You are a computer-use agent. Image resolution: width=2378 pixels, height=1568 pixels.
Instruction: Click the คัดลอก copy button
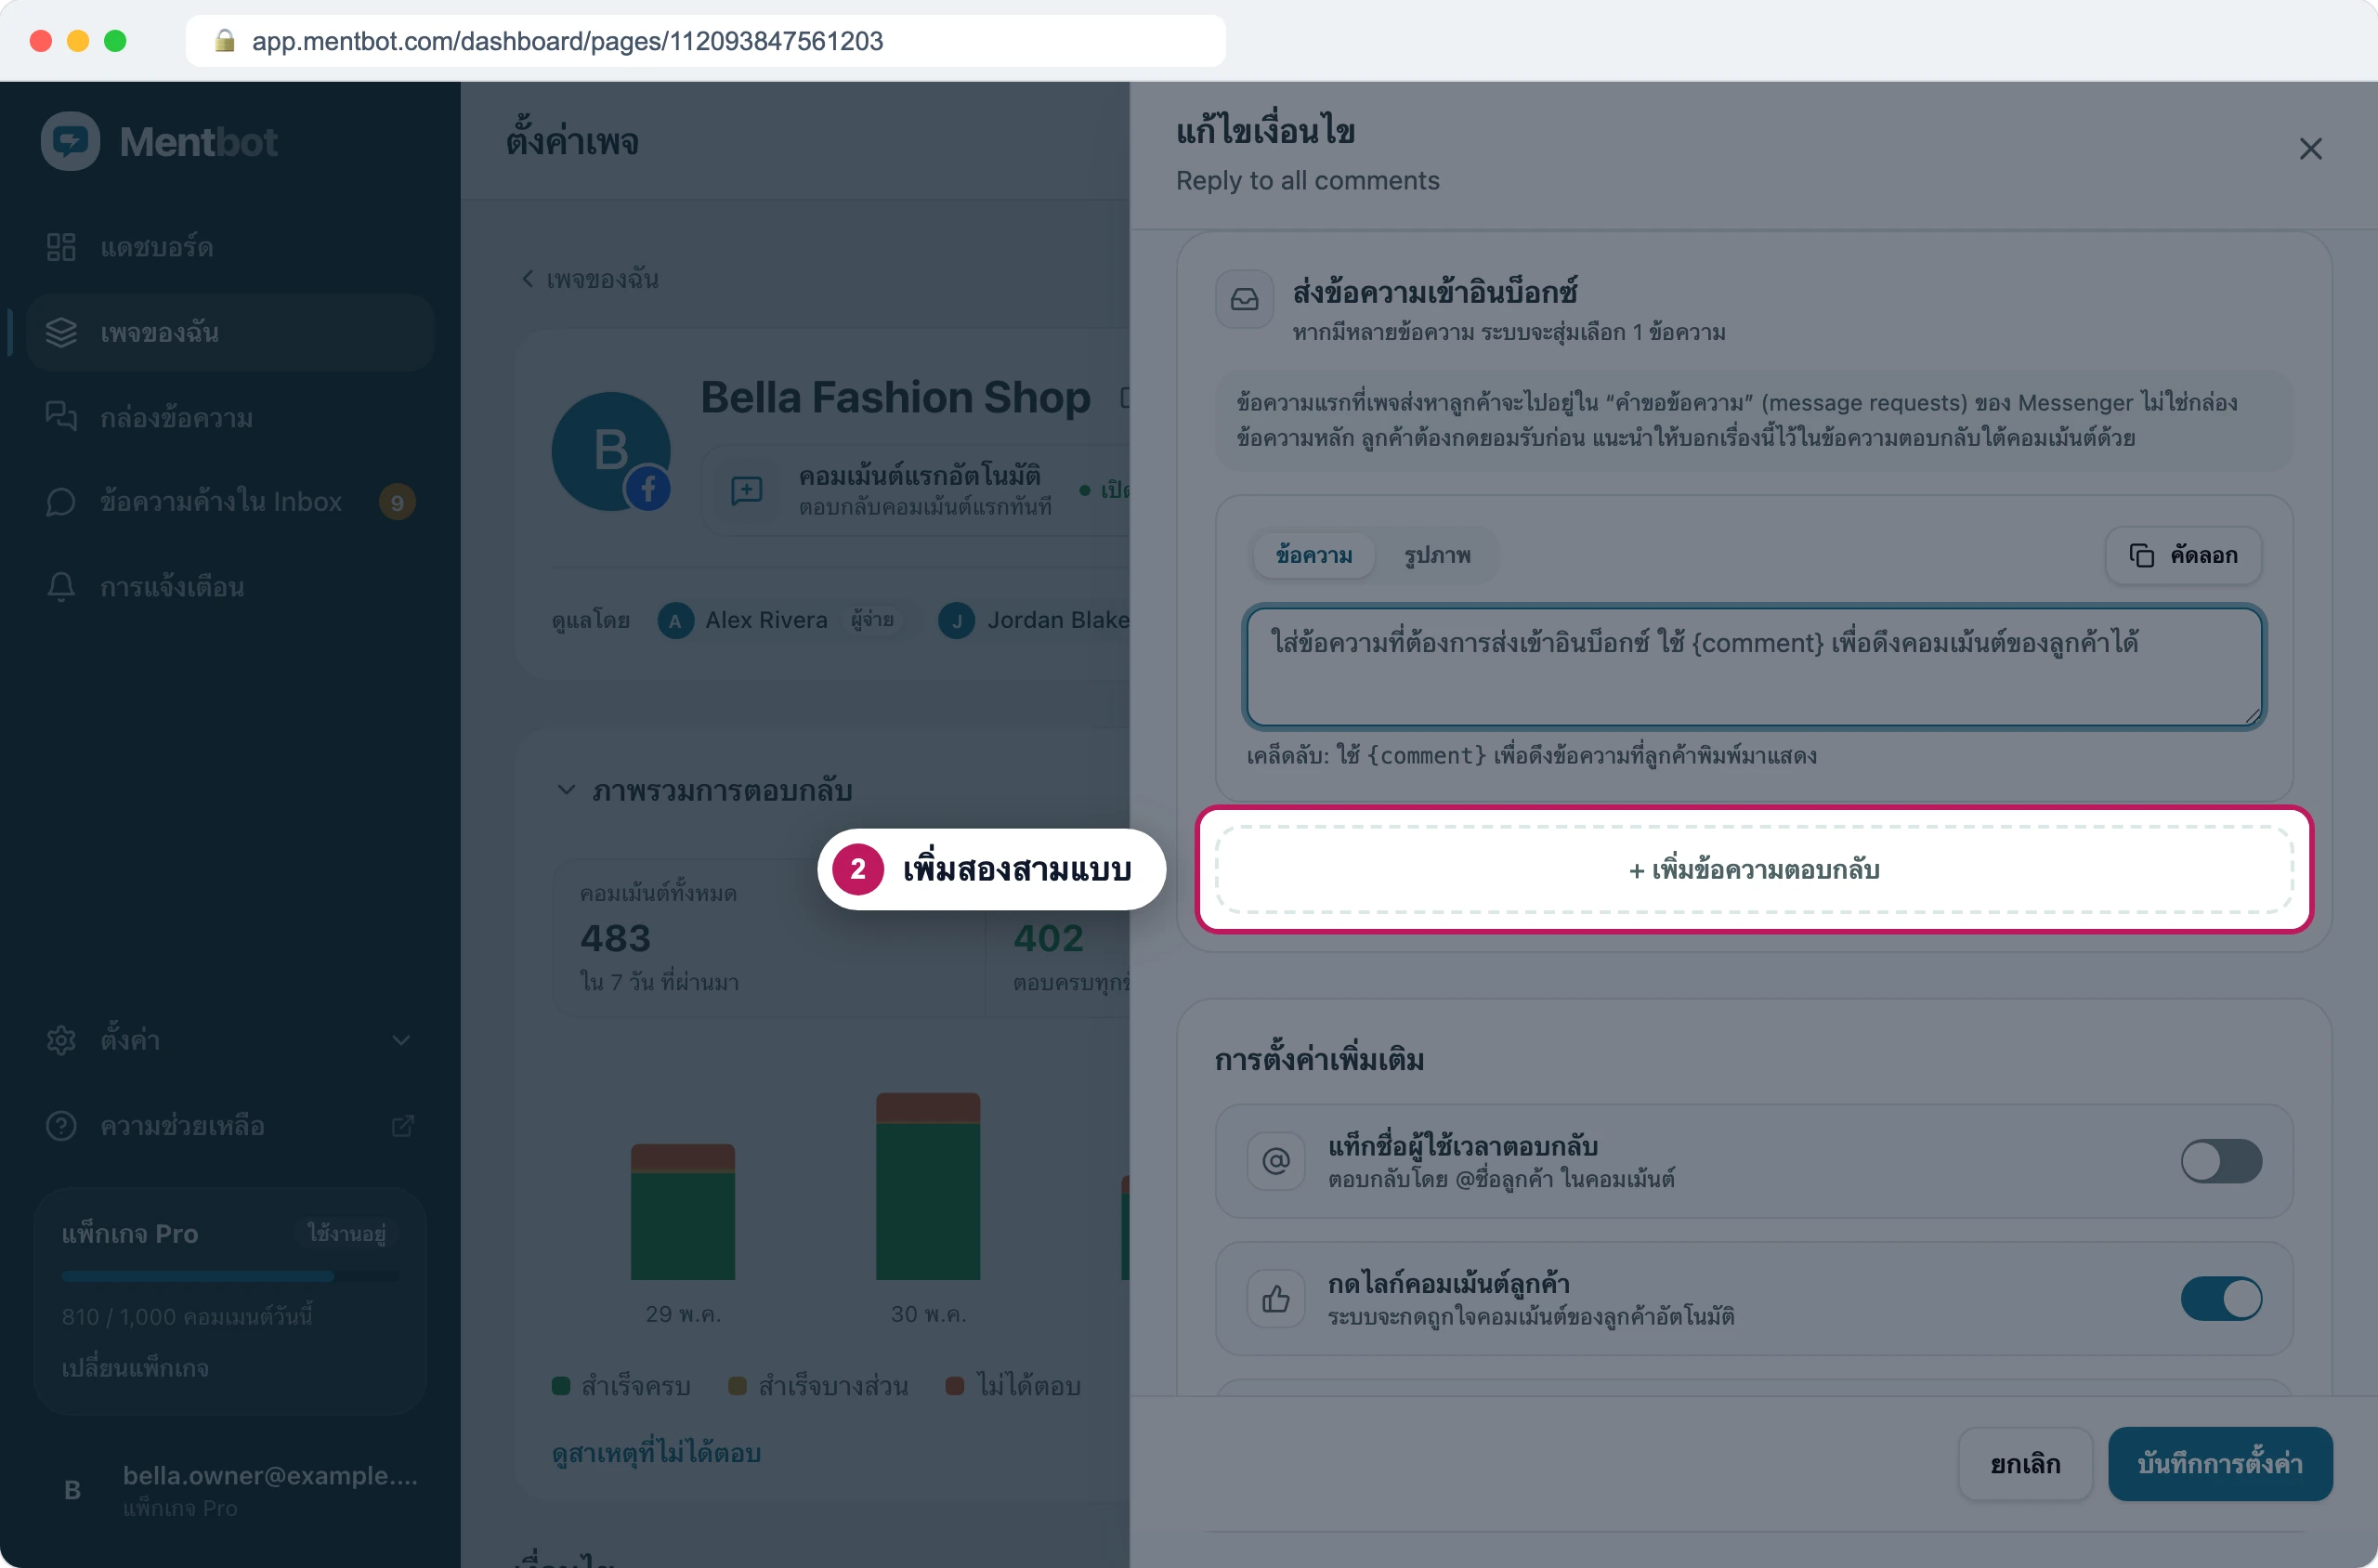point(2183,555)
